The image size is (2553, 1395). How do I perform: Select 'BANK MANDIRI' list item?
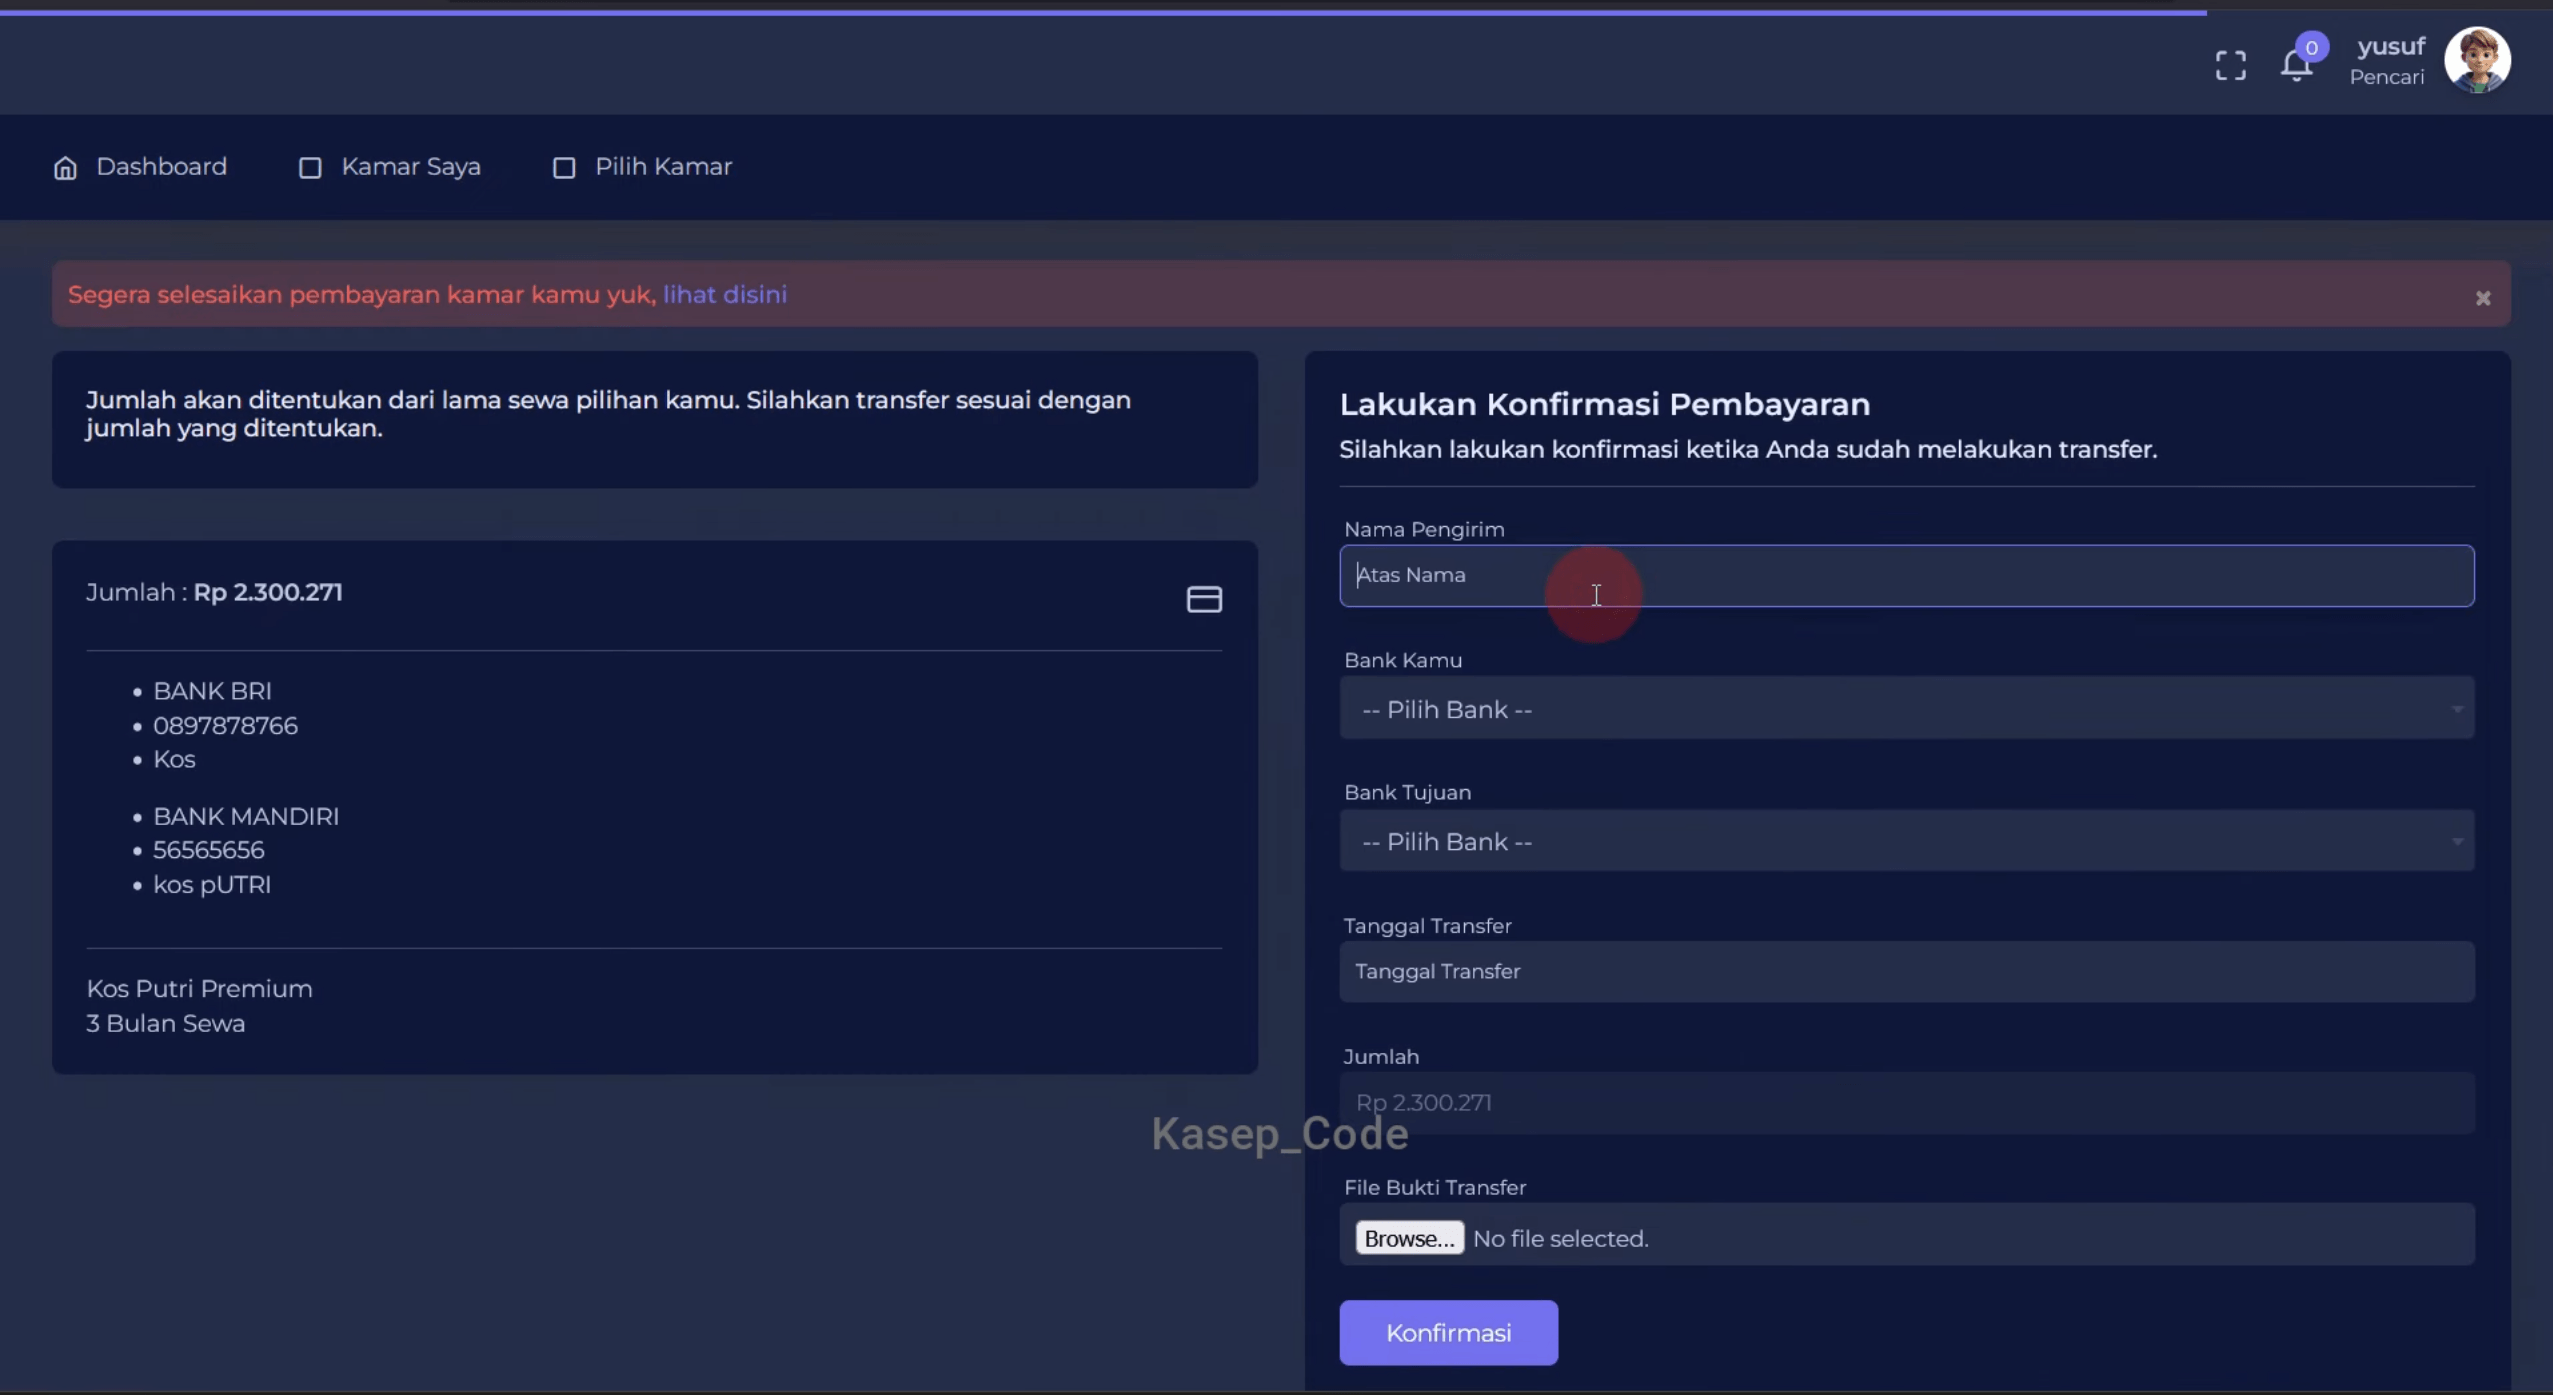pos(246,816)
